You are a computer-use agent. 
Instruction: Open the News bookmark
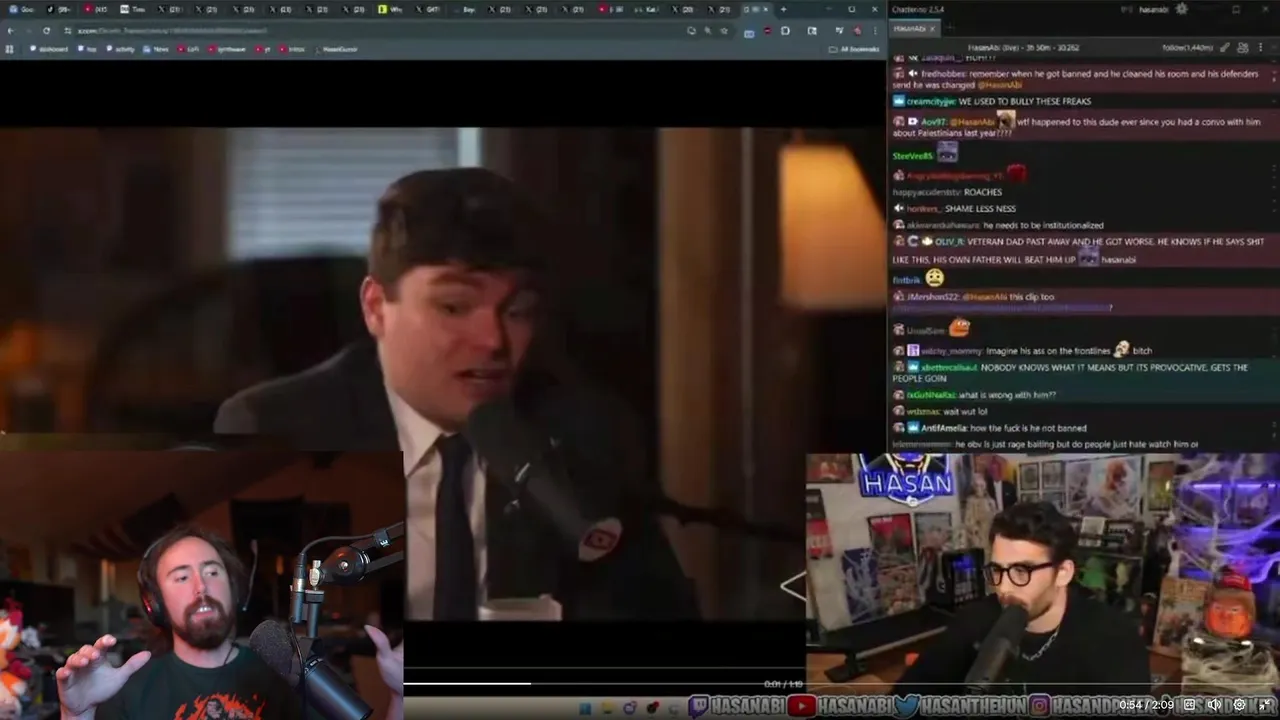(157, 49)
